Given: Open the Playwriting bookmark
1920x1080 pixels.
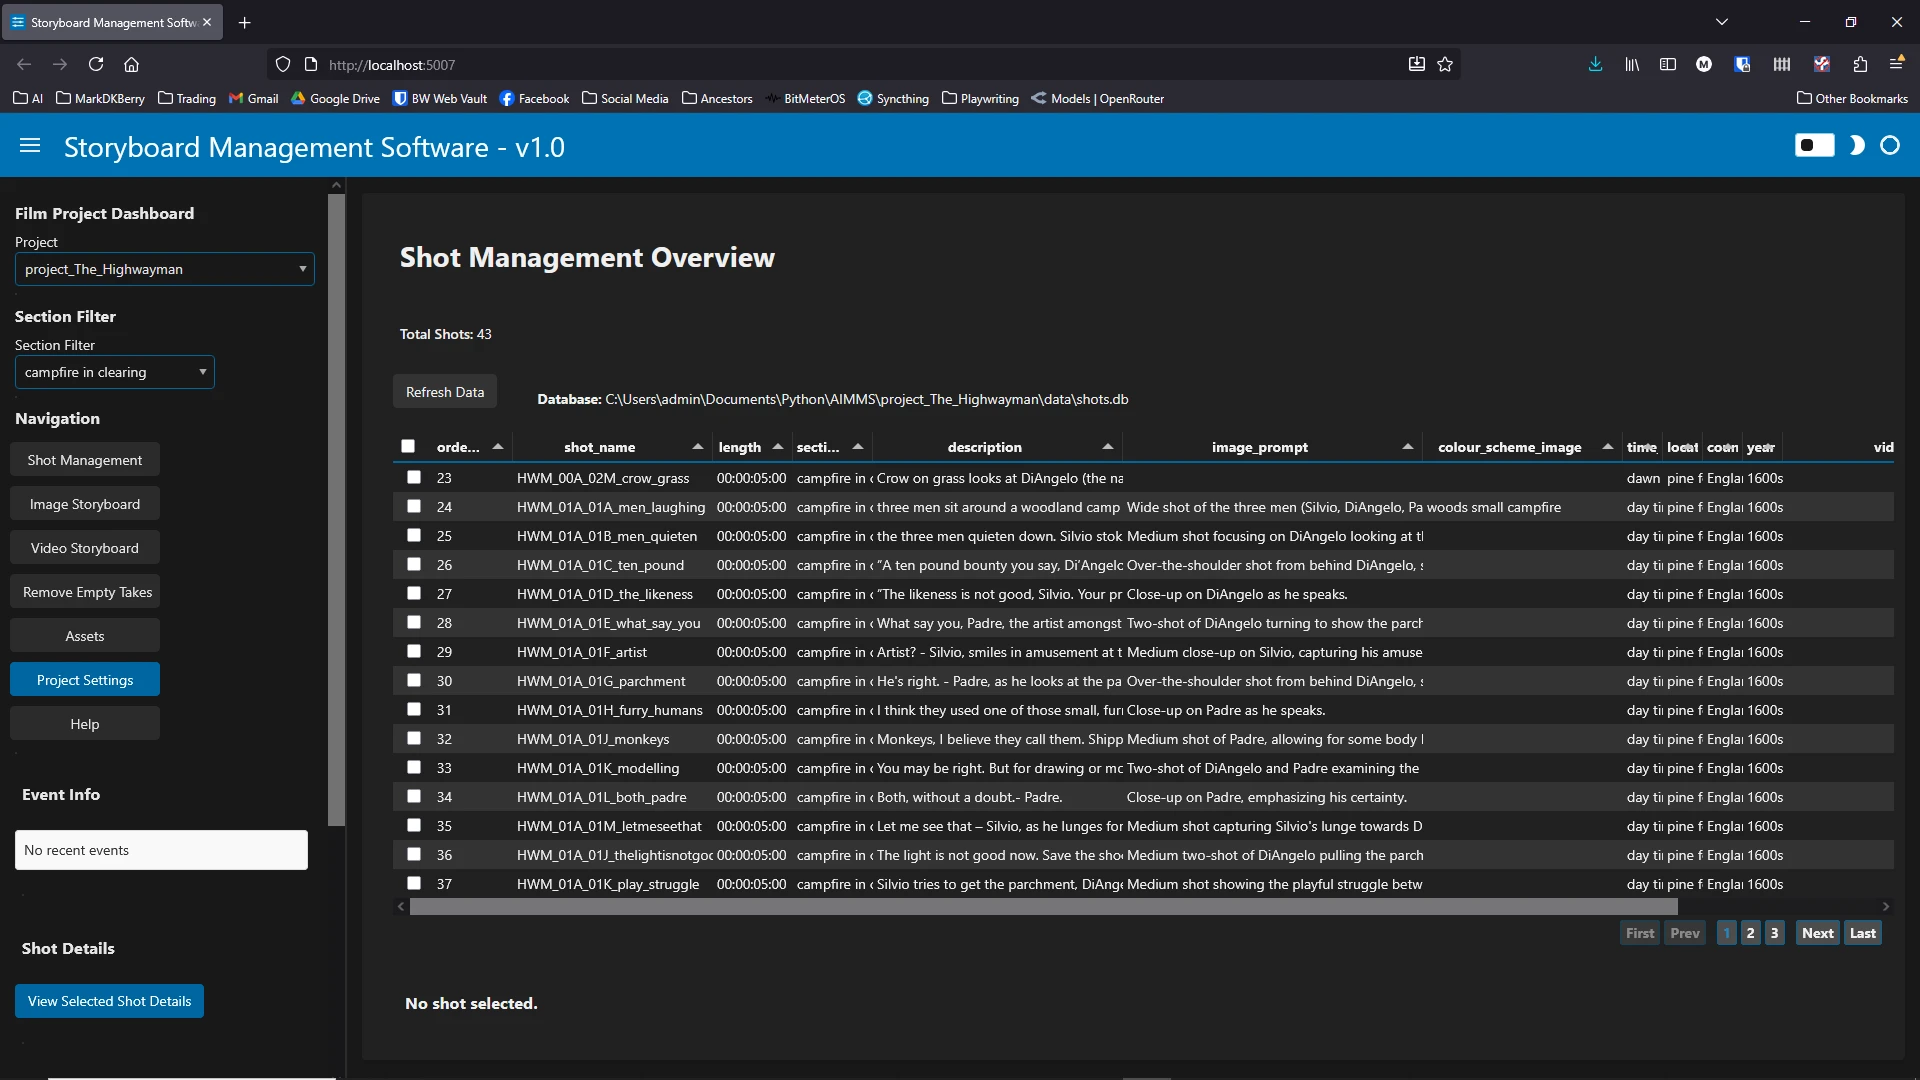Looking at the screenshot, I should pos(981,99).
